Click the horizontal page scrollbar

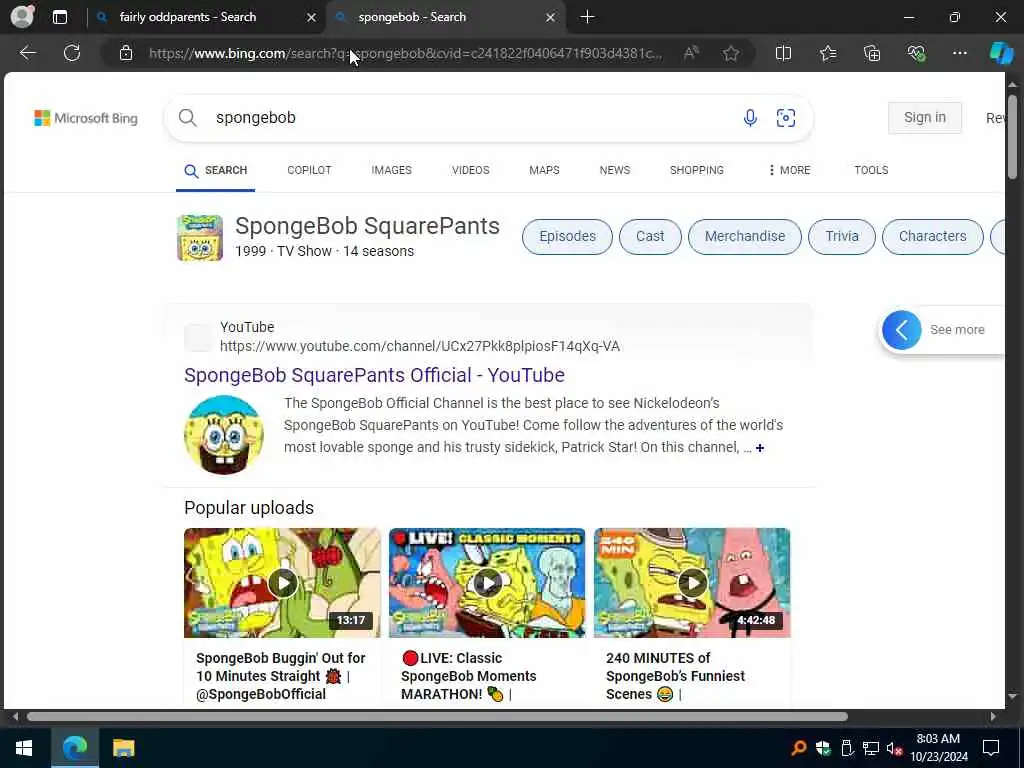[x=437, y=716]
